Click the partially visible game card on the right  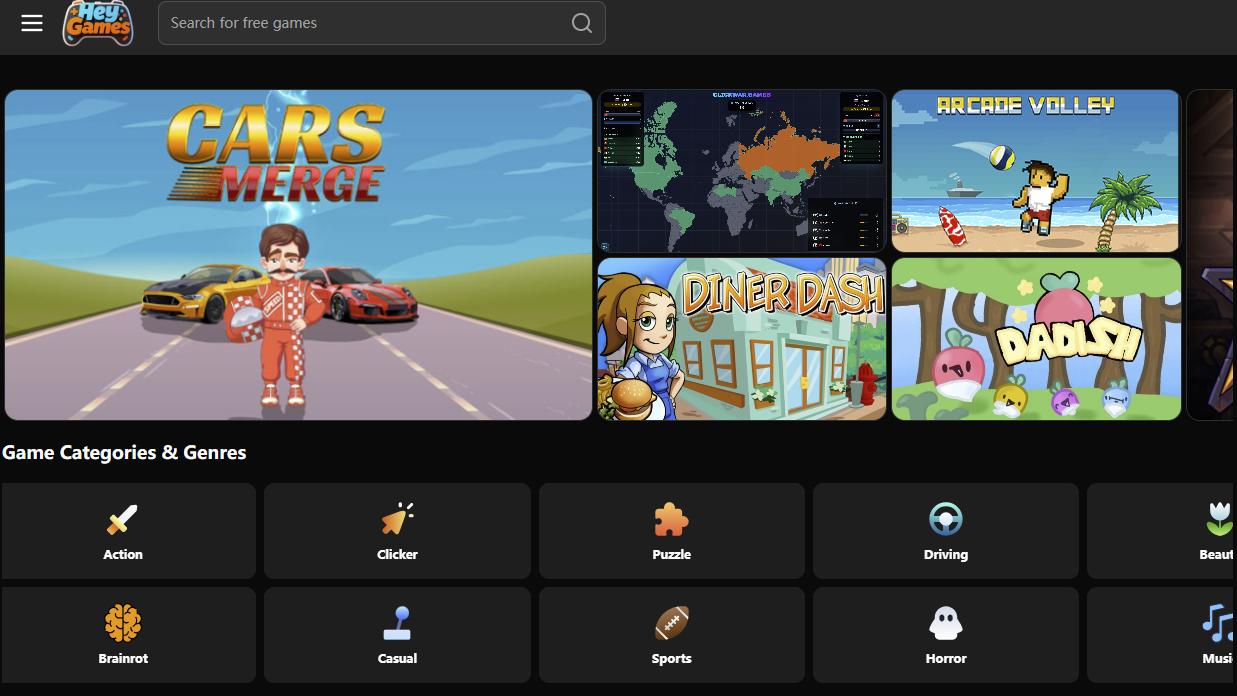click(1218, 255)
